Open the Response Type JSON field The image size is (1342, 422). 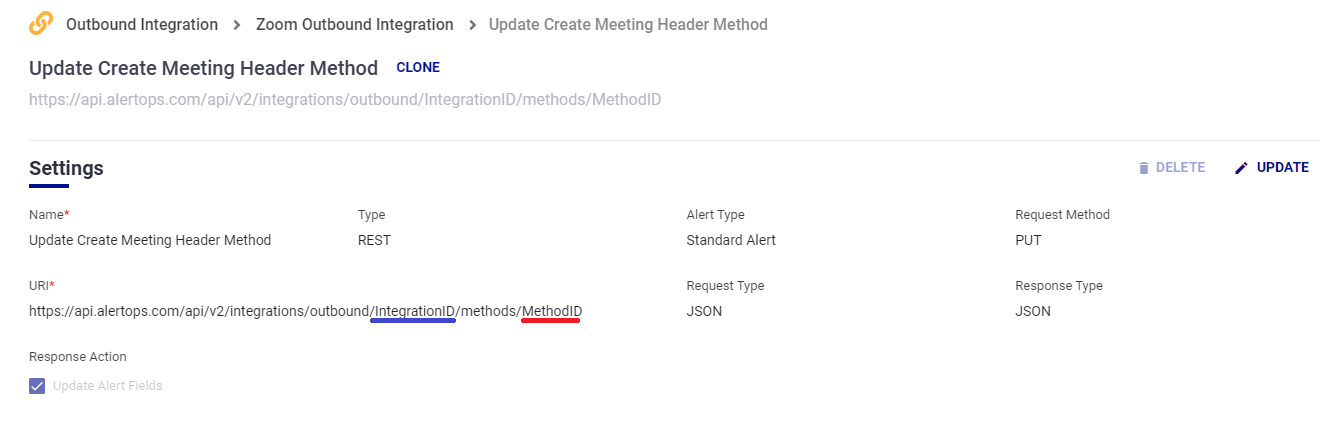[1033, 311]
